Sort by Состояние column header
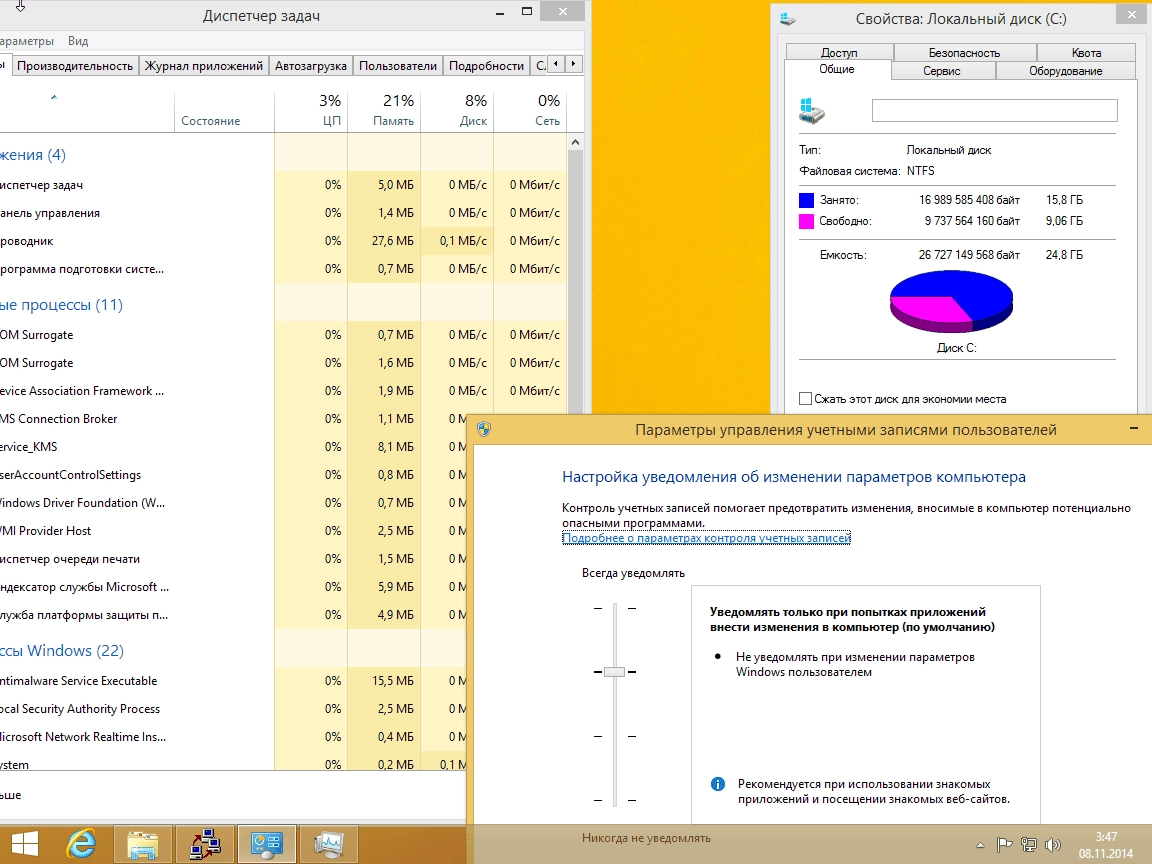The height and width of the screenshot is (864, 1152). click(224, 111)
